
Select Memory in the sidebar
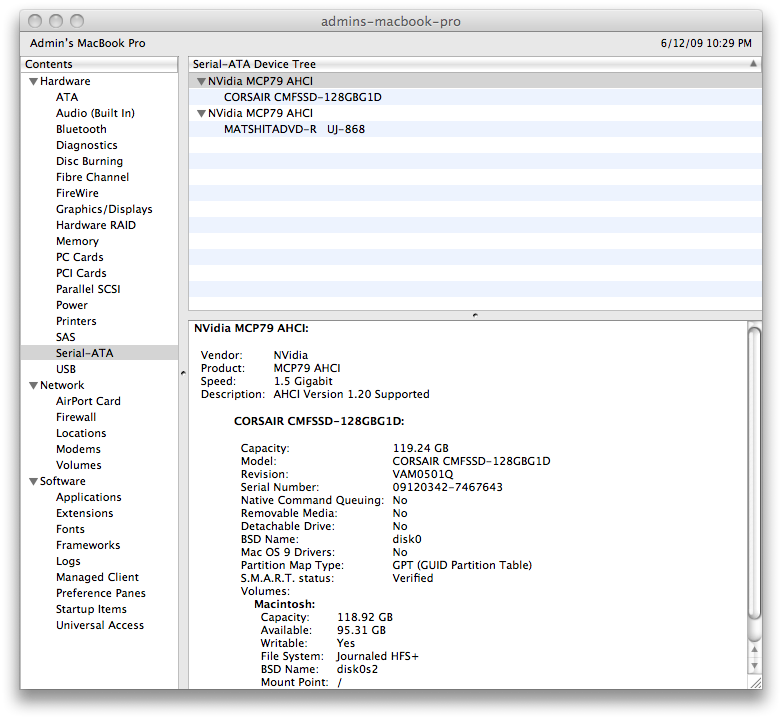[x=77, y=241]
